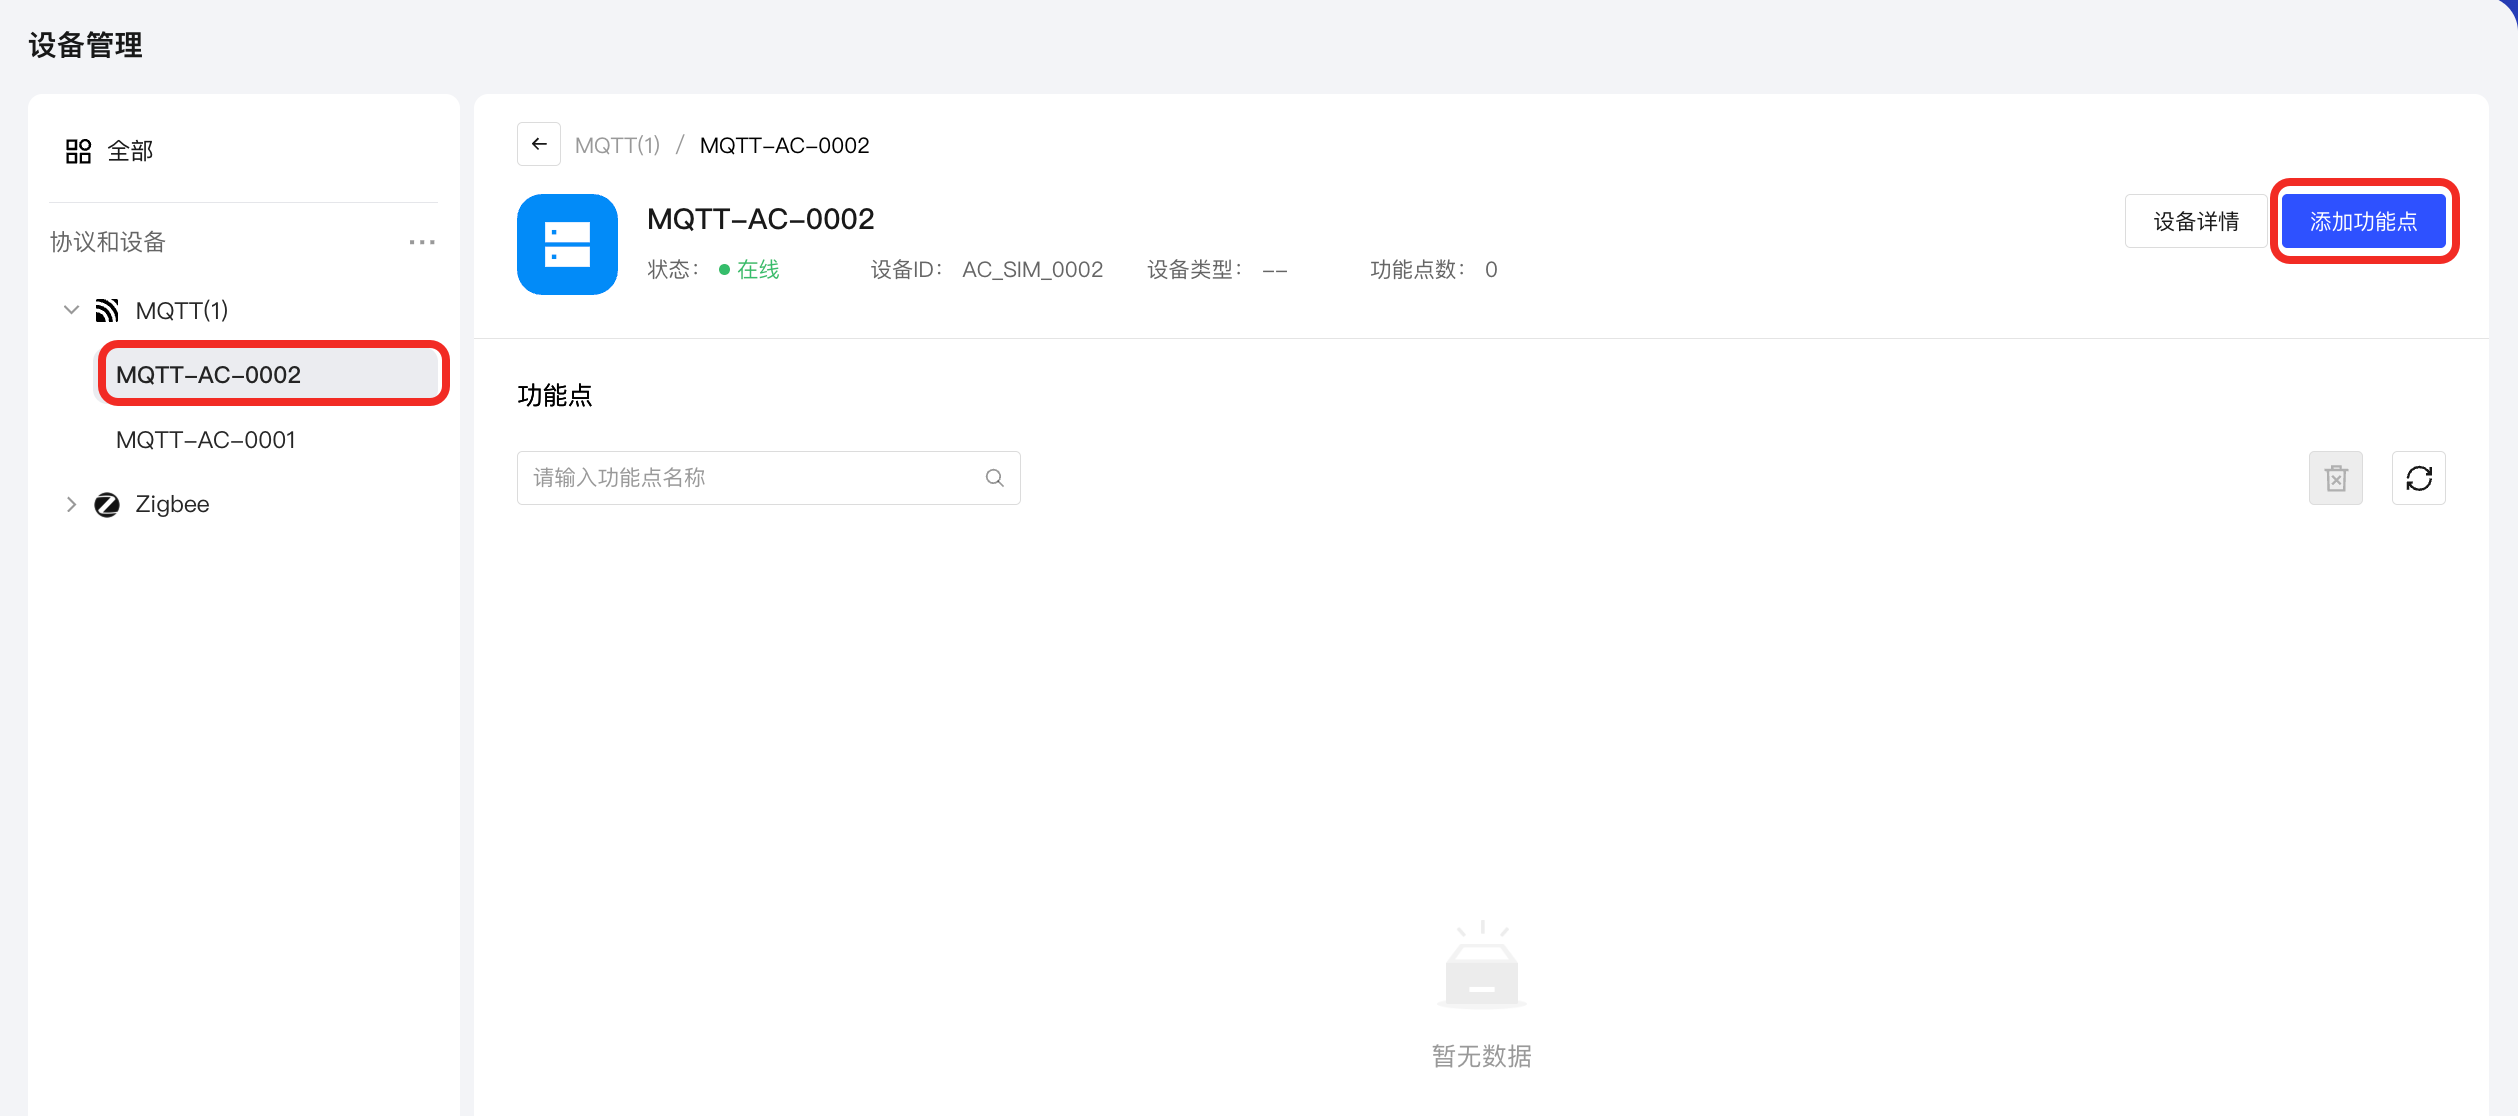Image resolution: width=2518 pixels, height=1116 pixels.
Task: Click the 在线 status text
Action: (758, 269)
